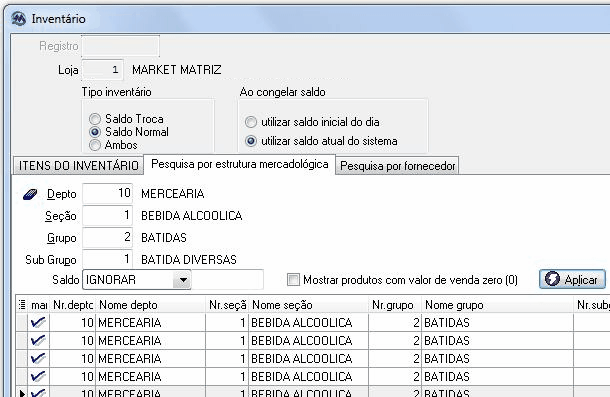Click the Depto number field
This screenshot has width=610, height=397.
click(107, 193)
